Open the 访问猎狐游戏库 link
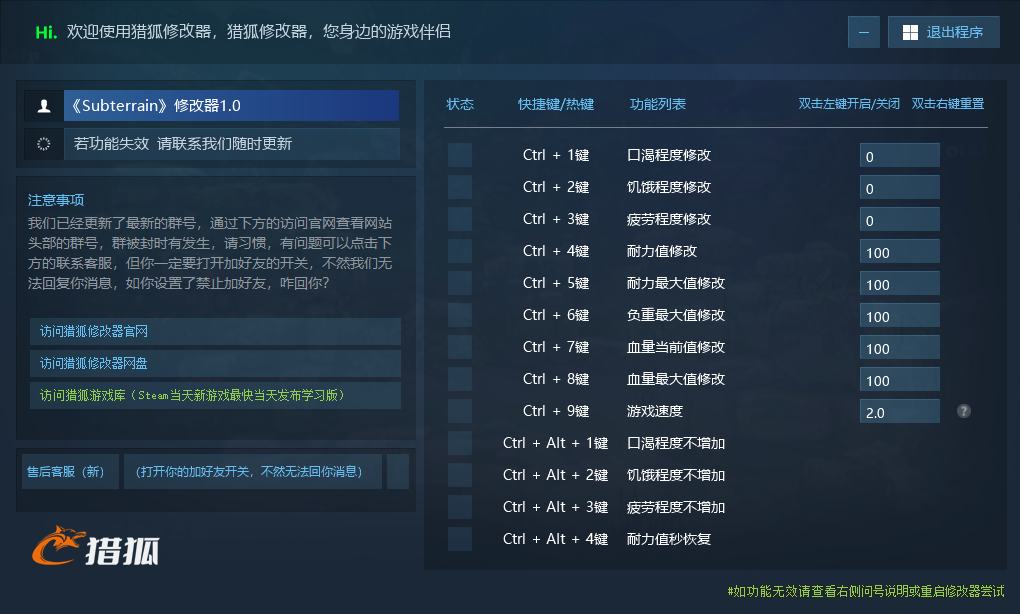 click(x=215, y=395)
